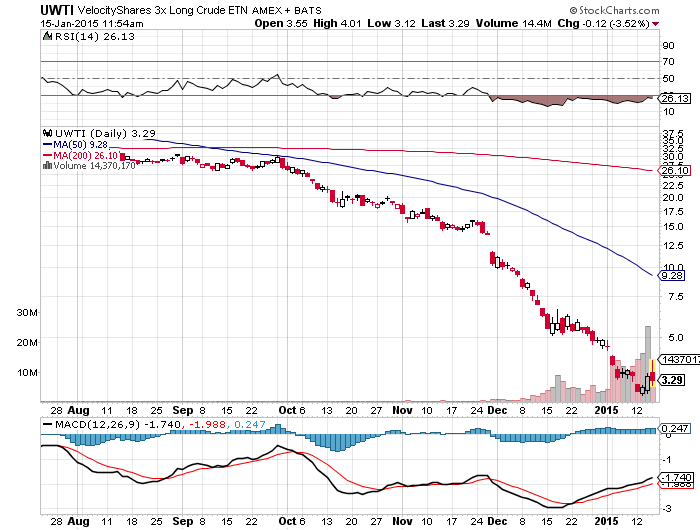Click the 90 level on RSI axis

668,46
